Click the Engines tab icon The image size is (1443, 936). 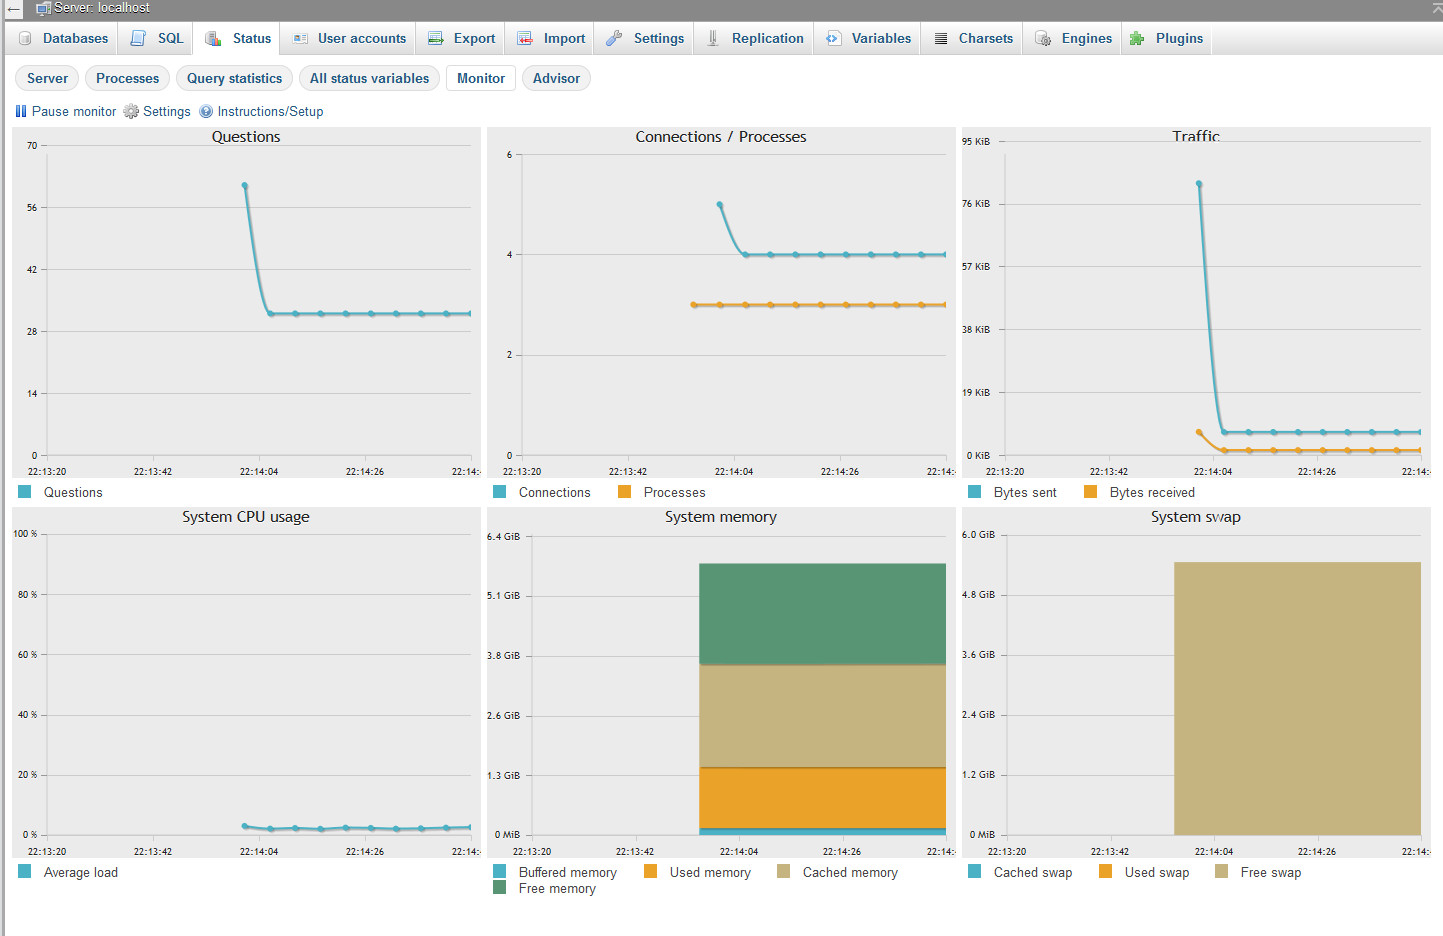tap(1043, 38)
